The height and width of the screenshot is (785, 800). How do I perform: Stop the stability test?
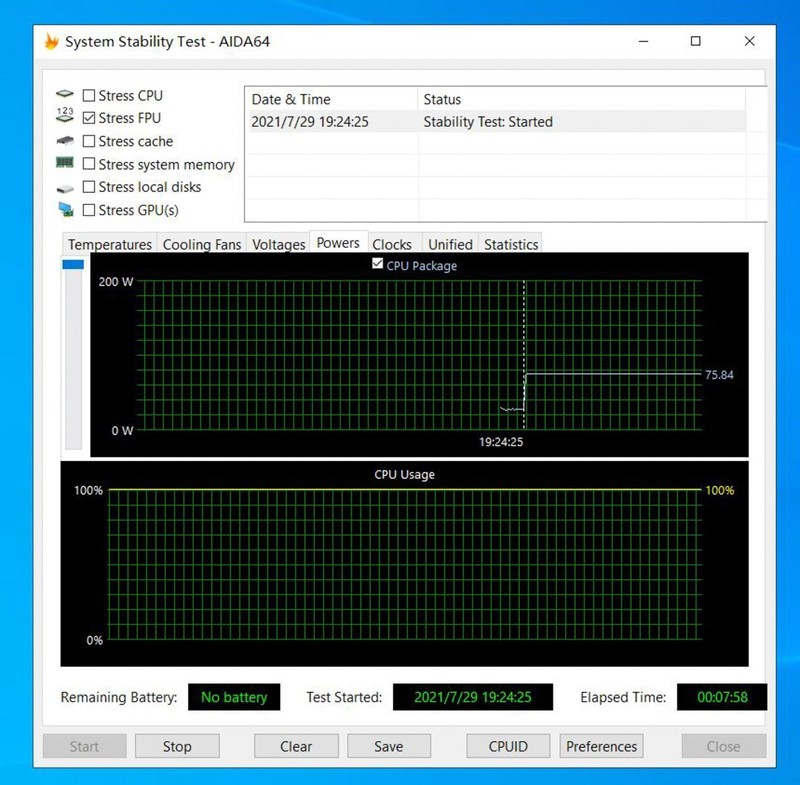[177, 746]
